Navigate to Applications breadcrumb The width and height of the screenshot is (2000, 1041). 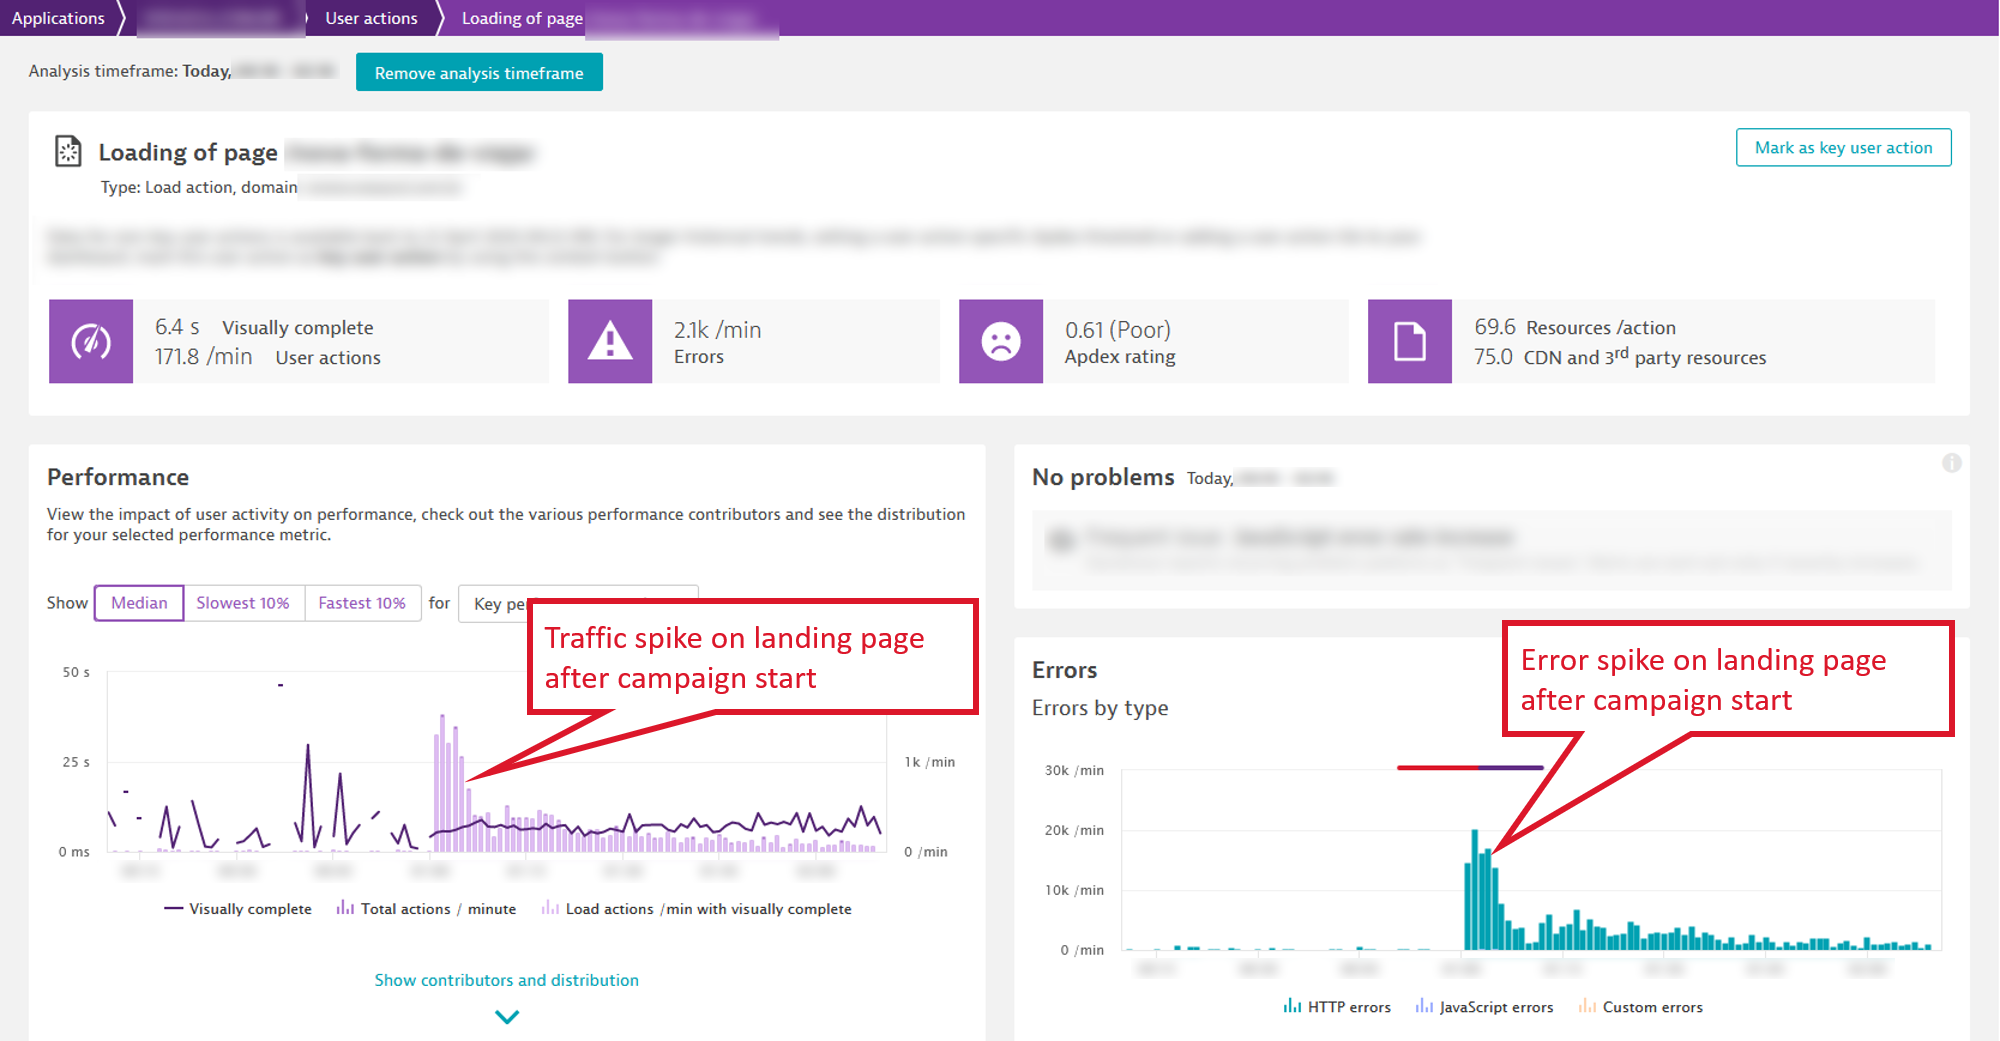58,18
